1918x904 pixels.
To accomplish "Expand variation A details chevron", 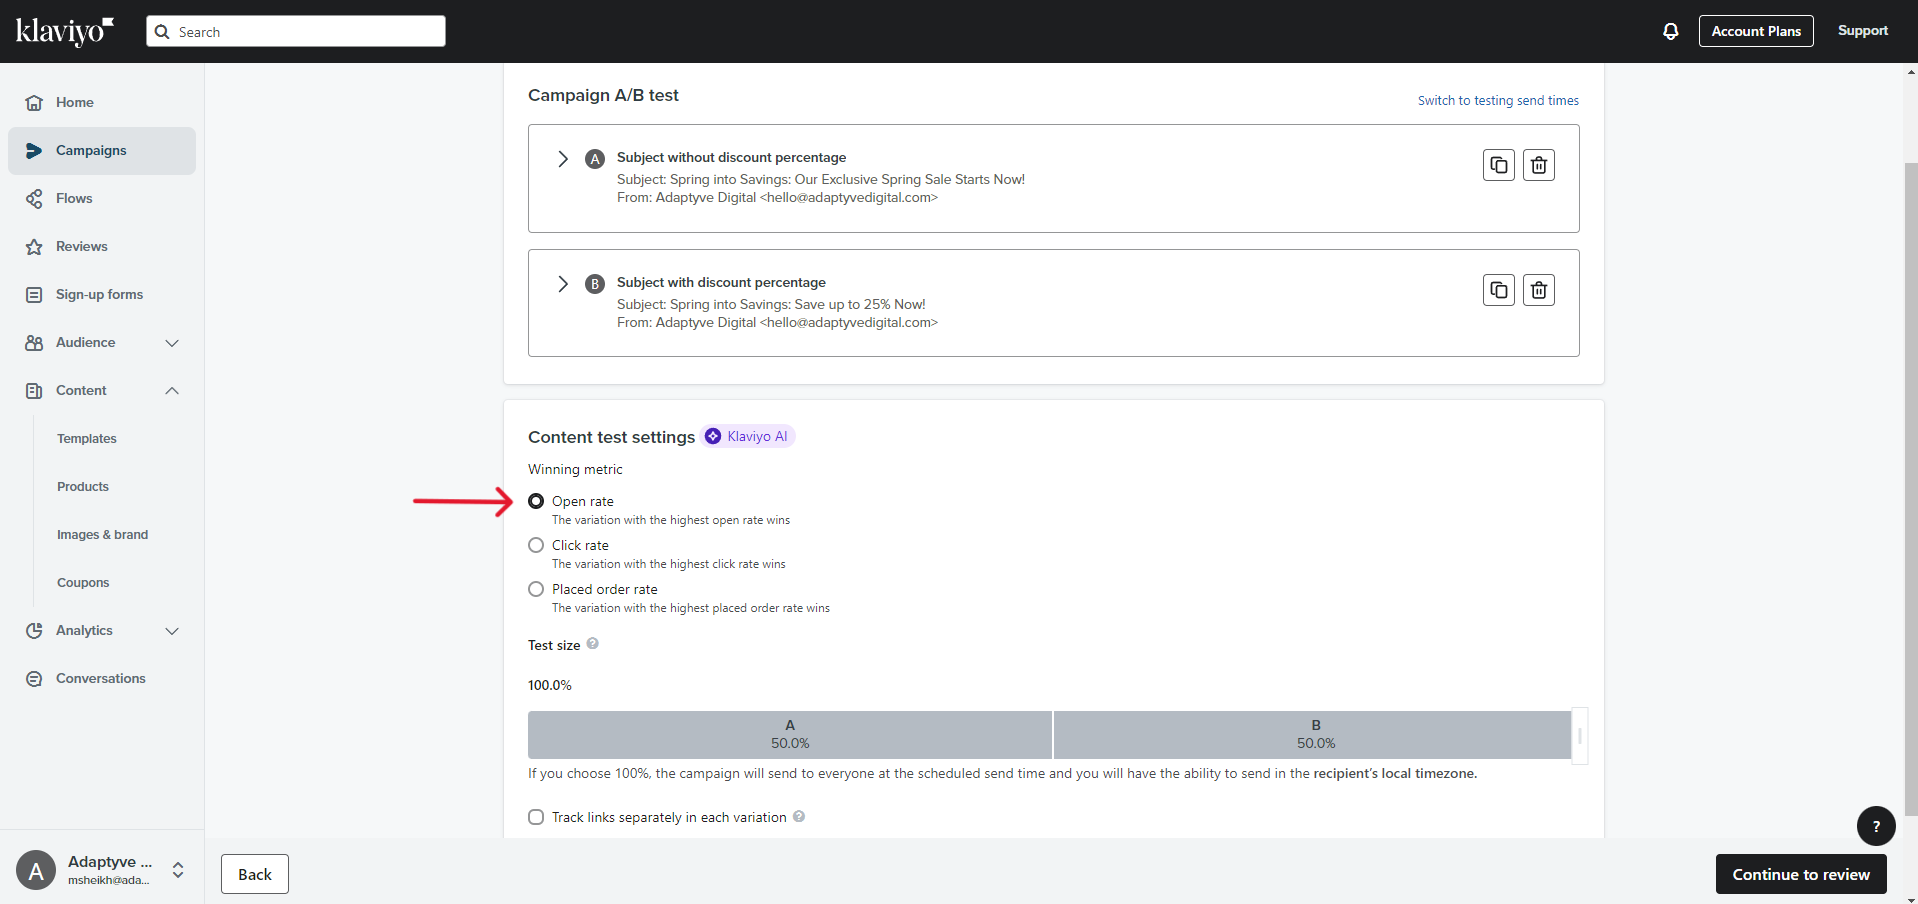I will click(563, 159).
